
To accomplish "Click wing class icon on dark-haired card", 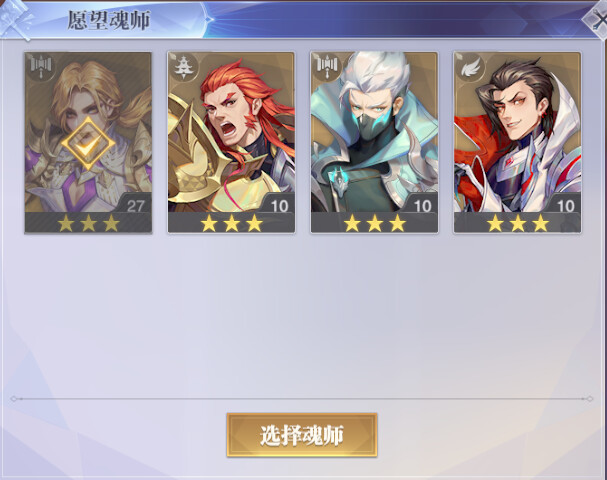I will [x=471, y=67].
